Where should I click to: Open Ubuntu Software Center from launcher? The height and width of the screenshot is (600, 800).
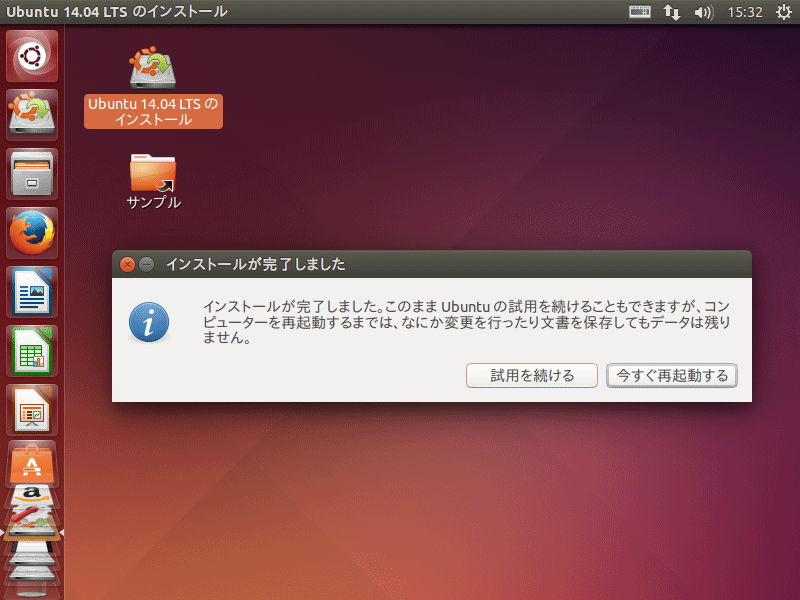(32, 462)
